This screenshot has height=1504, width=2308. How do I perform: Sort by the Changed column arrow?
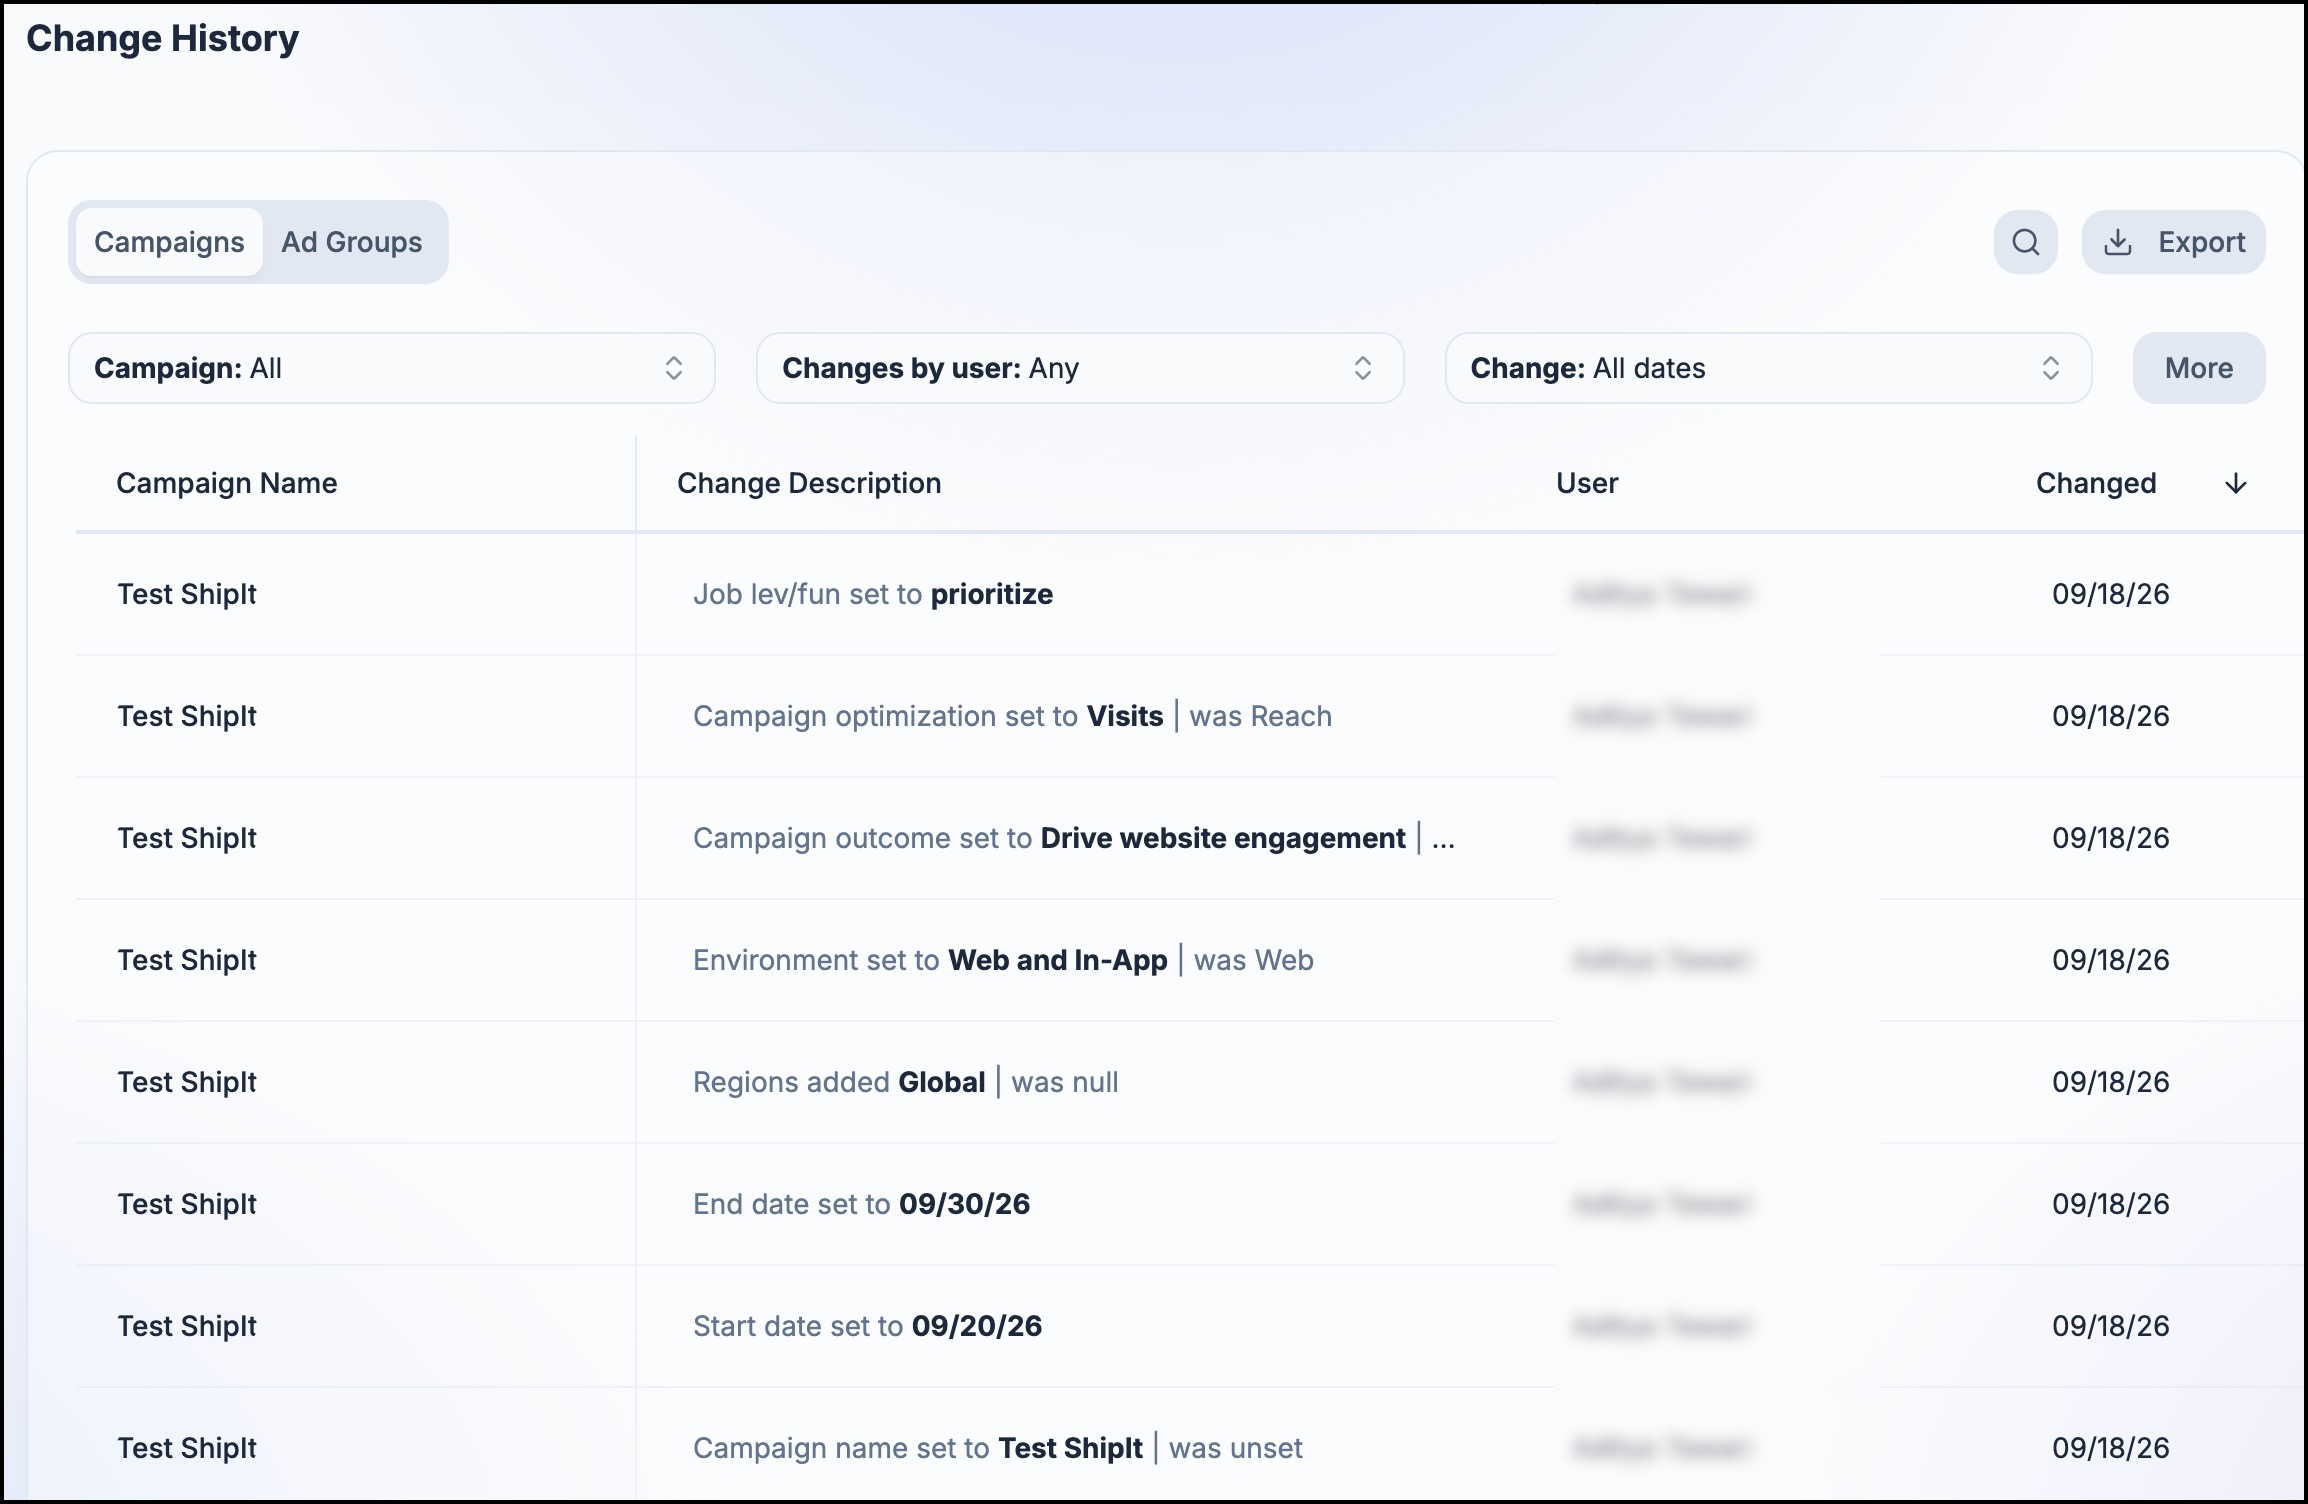[2236, 484]
